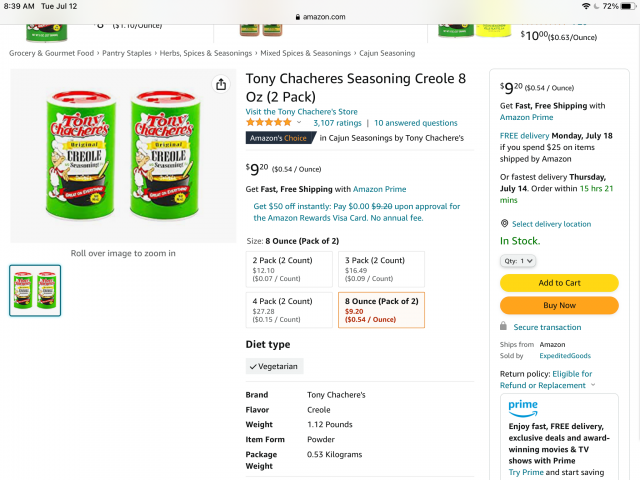The height and width of the screenshot is (480, 640).
Task: Click the Add to Cart button
Action: [x=559, y=283]
